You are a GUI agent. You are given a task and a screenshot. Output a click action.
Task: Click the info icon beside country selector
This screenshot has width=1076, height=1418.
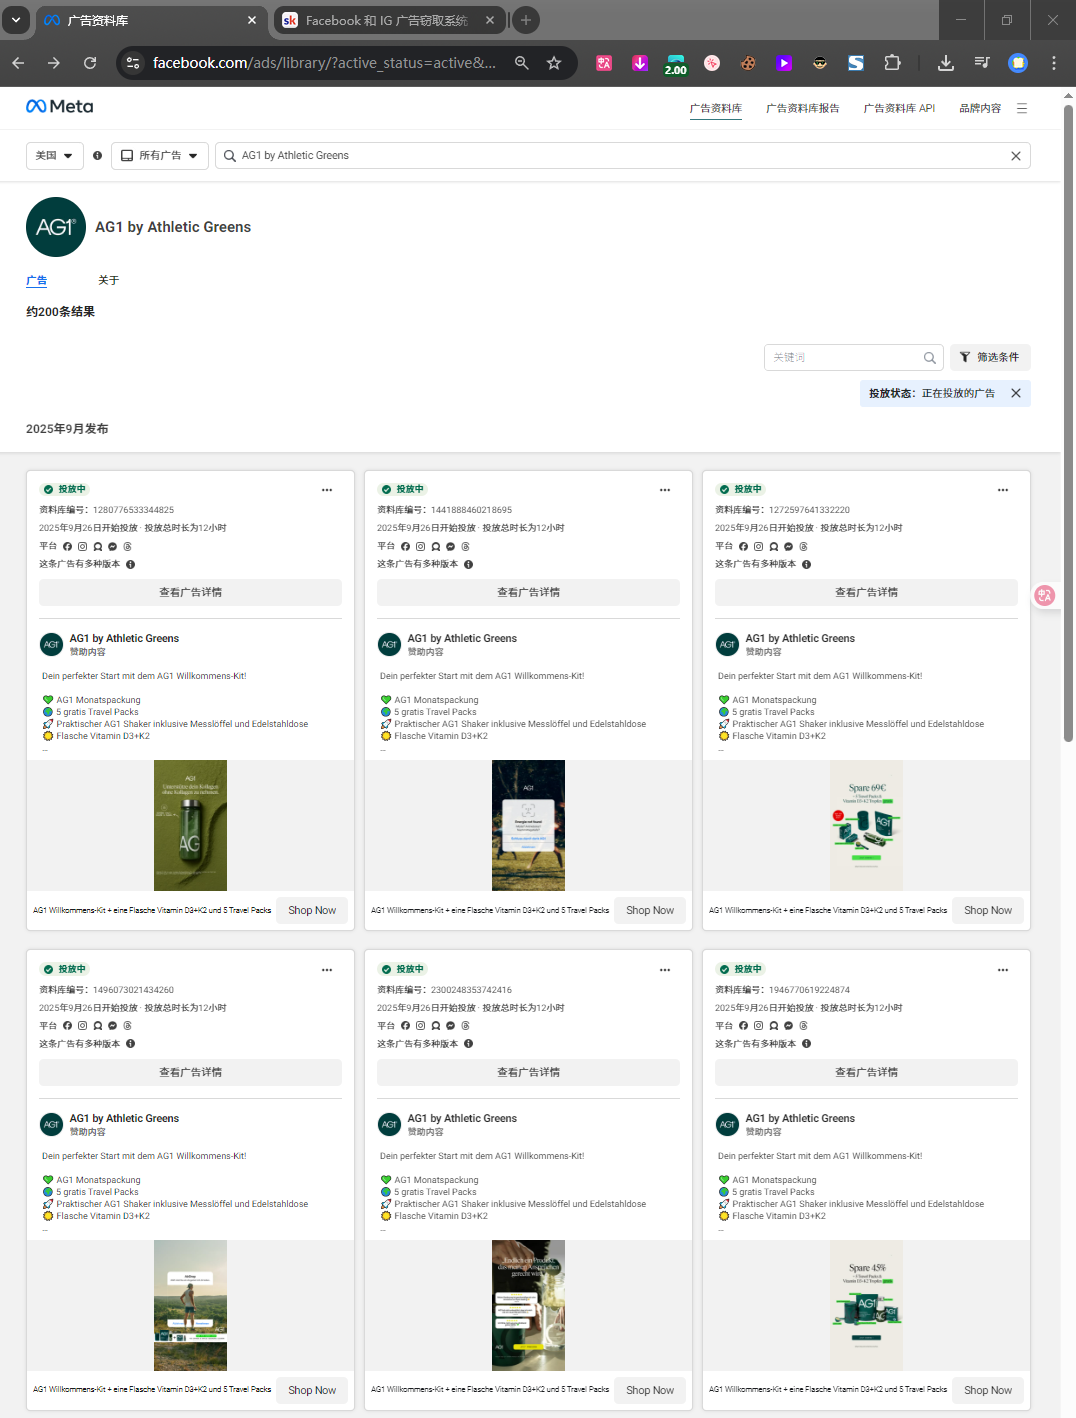coord(97,156)
